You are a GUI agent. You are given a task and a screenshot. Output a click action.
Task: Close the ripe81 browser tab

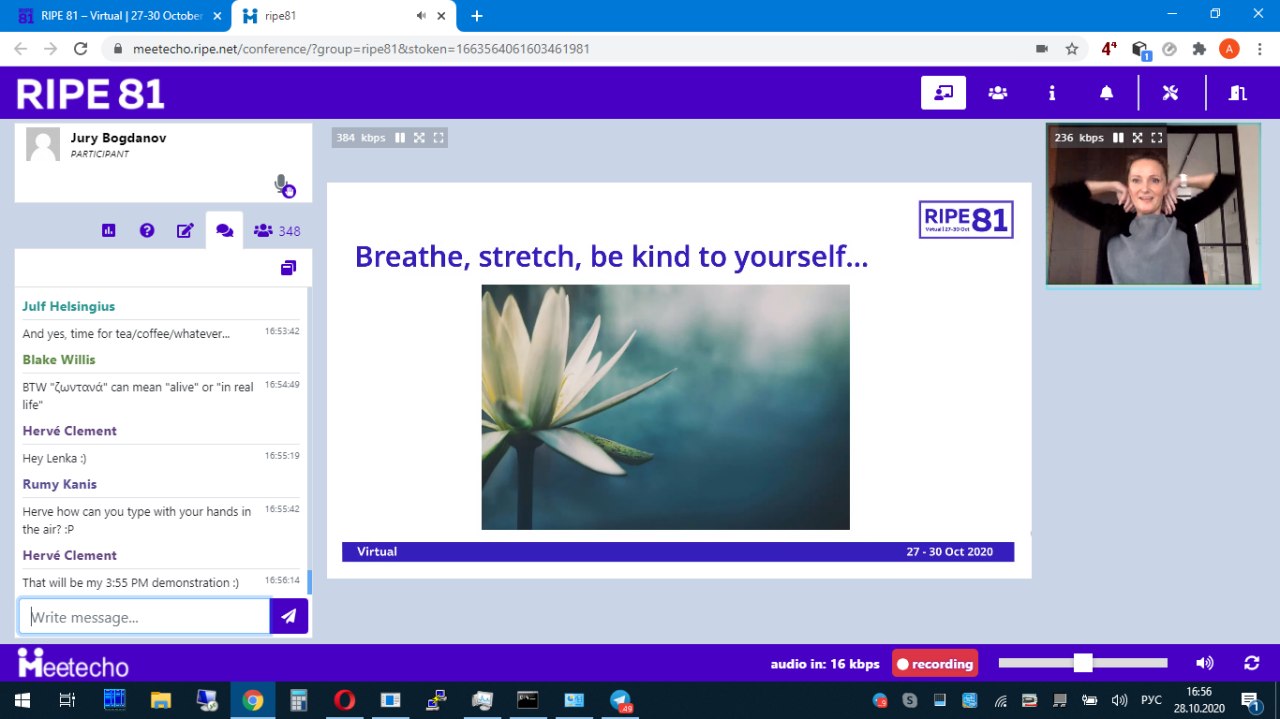(441, 16)
